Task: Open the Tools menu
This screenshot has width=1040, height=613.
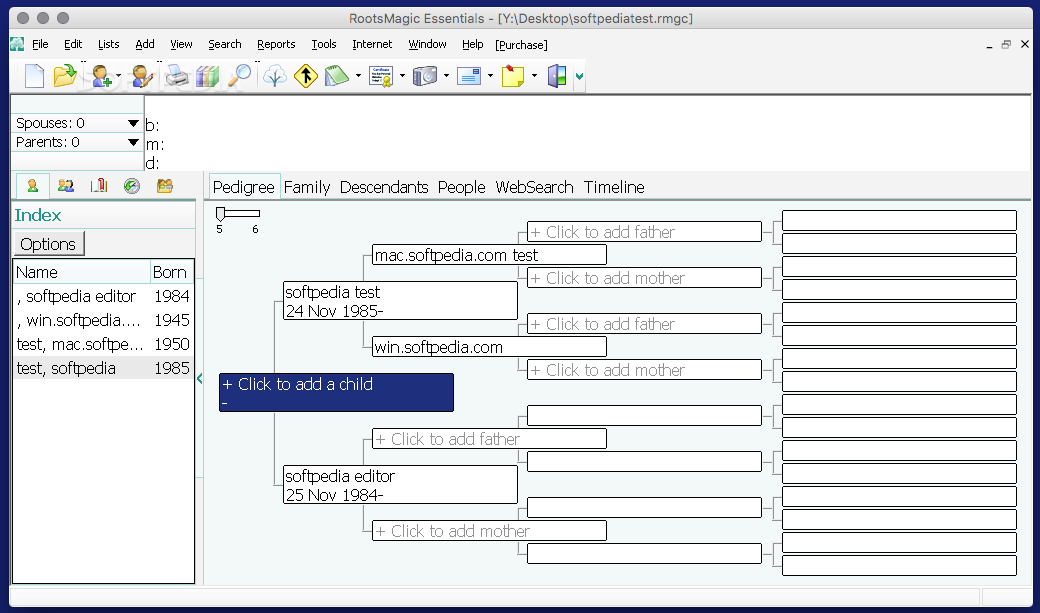Action: 324,44
